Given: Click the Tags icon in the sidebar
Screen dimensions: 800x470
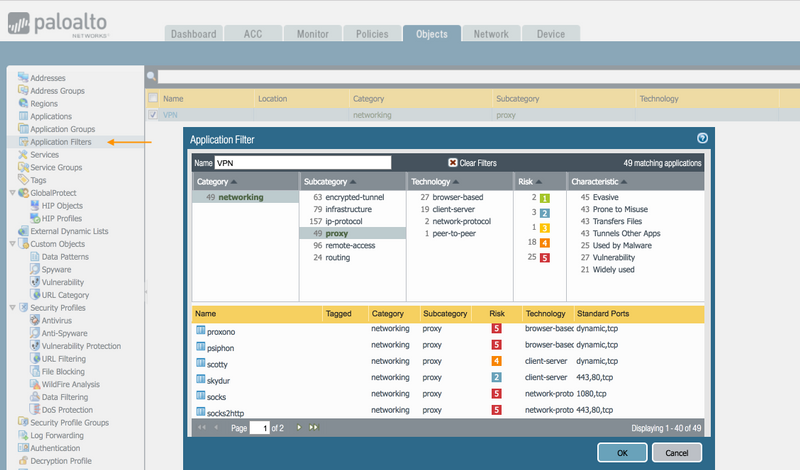Looking at the screenshot, I should [x=23, y=180].
